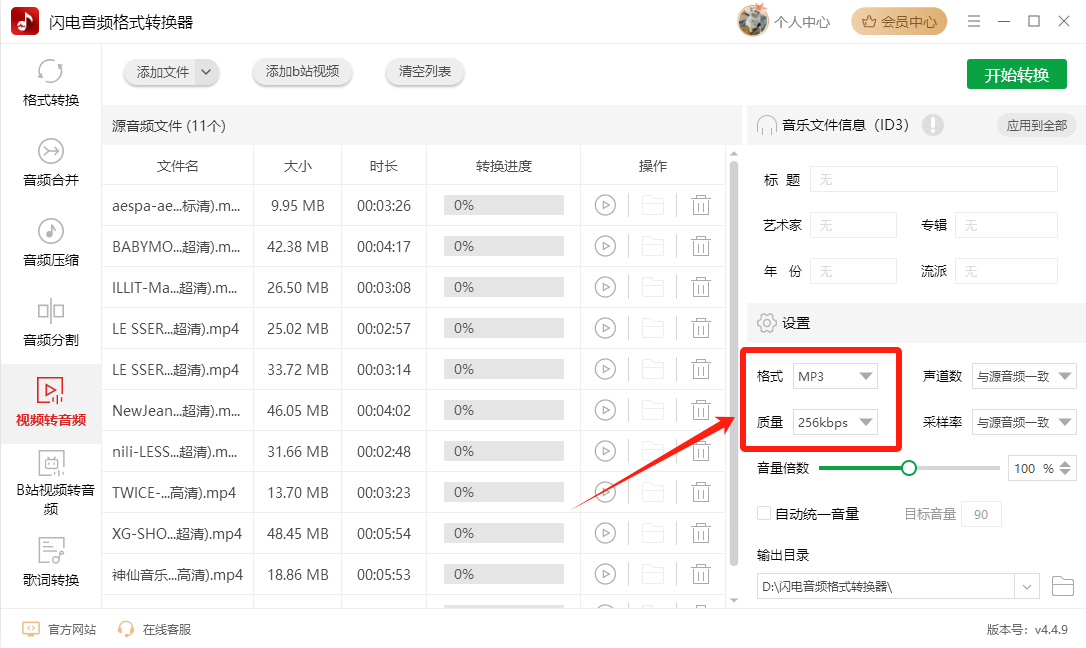
Task: Delete the TWICE file row
Action: [x=701, y=492]
